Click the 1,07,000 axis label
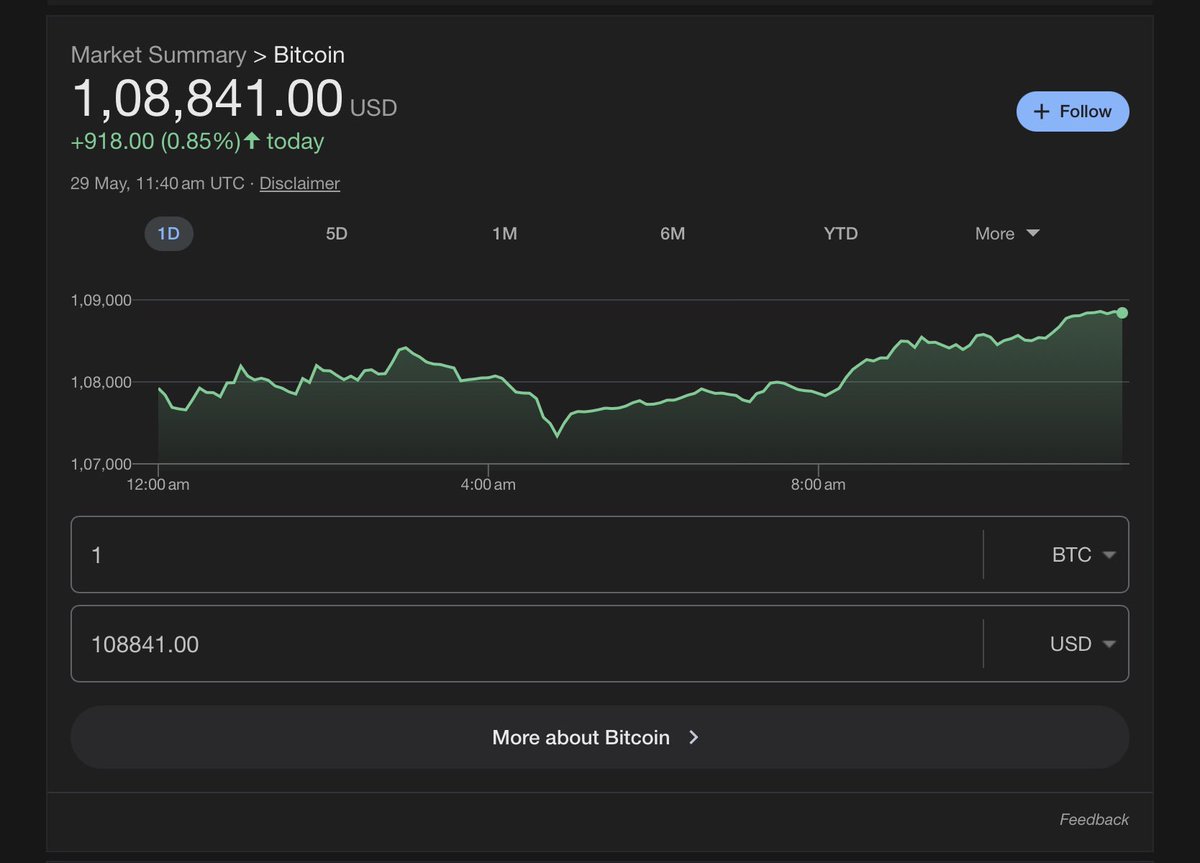The height and width of the screenshot is (863, 1200). [101, 464]
